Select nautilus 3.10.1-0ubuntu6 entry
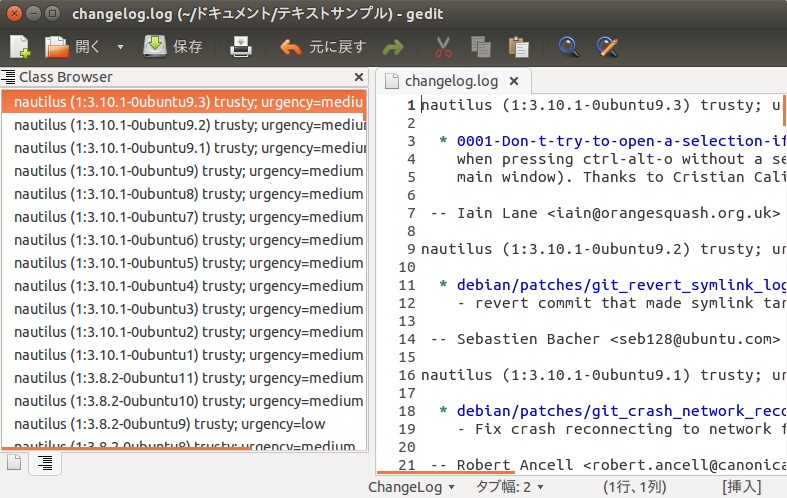787x498 pixels. (x=184, y=240)
